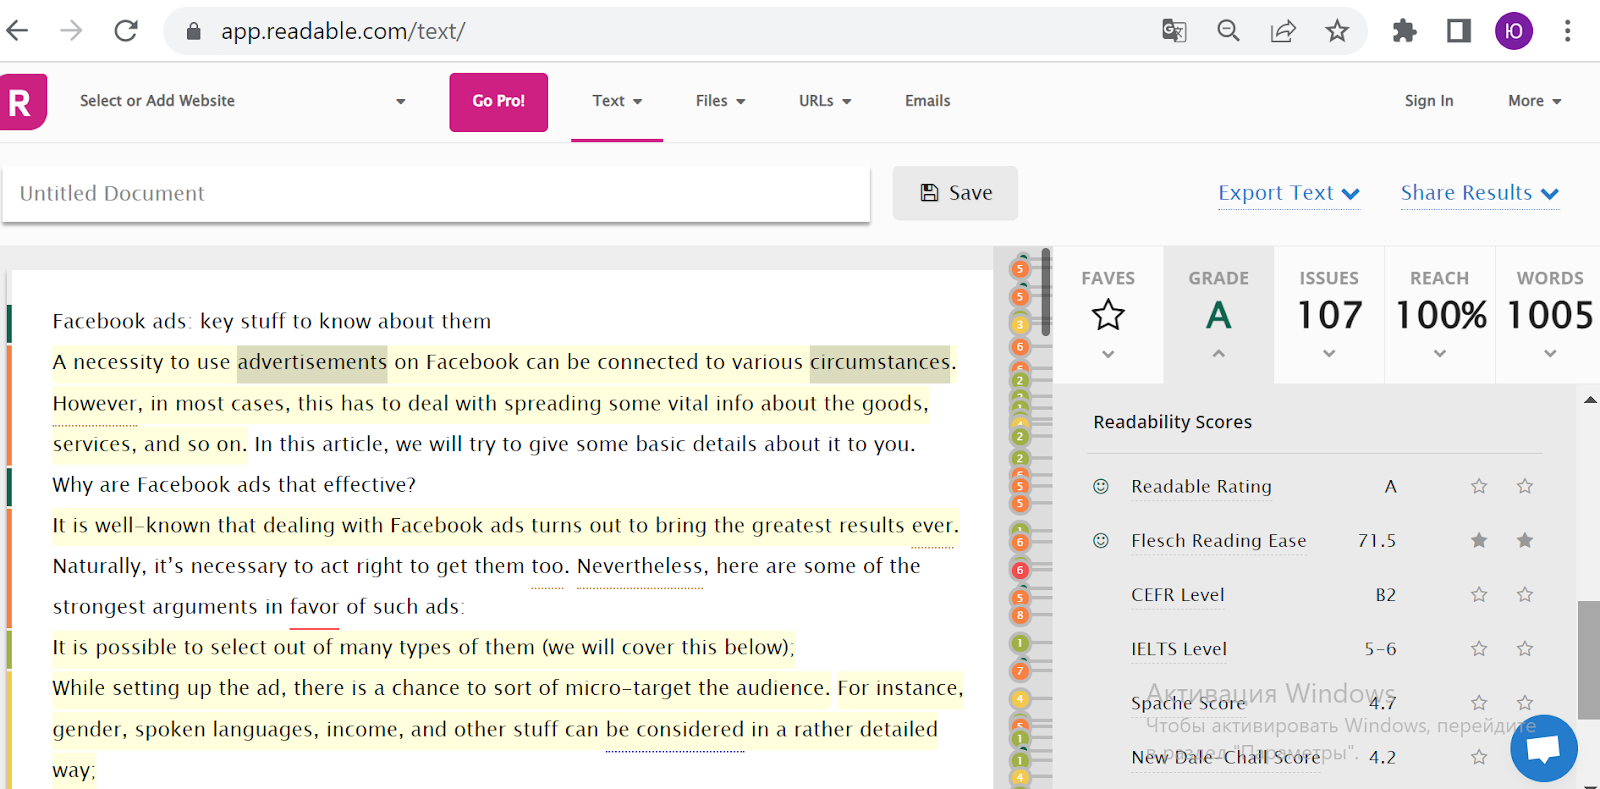This screenshot has height=789, width=1600.
Task: Open browser zoom magnifier icon
Action: click(x=1228, y=31)
